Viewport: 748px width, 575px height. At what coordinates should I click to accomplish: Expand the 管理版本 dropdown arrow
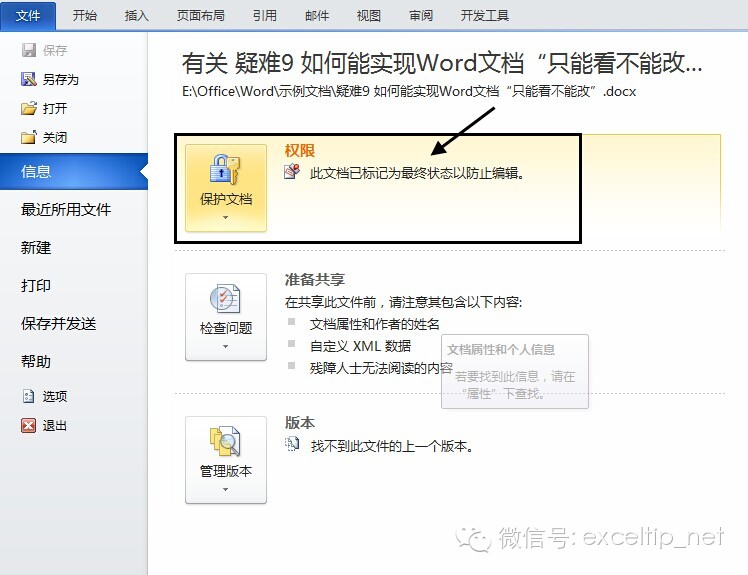(x=226, y=490)
